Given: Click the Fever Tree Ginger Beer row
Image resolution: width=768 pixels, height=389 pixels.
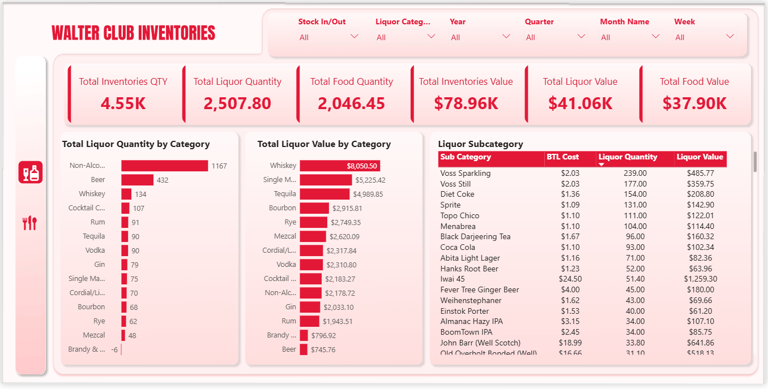Looking at the screenshot, I should click(x=582, y=290).
